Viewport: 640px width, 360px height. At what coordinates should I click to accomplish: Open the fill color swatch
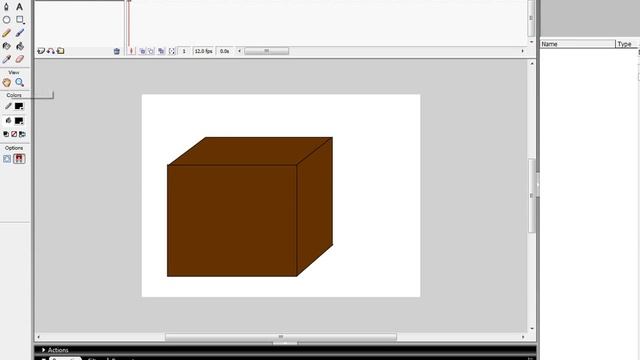click(x=19, y=121)
